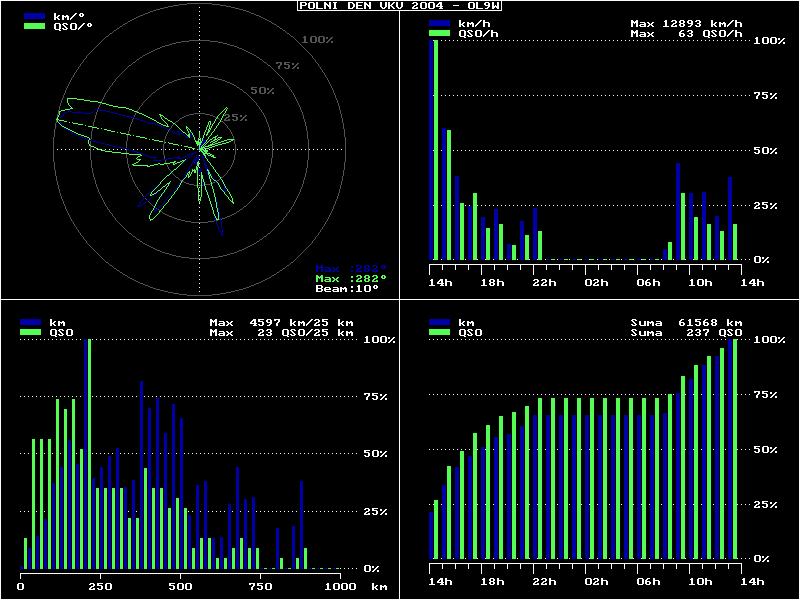Click the tallest green bar in the QSO/h chart
The height and width of the screenshot is (600, 800).
coord(436,150)
